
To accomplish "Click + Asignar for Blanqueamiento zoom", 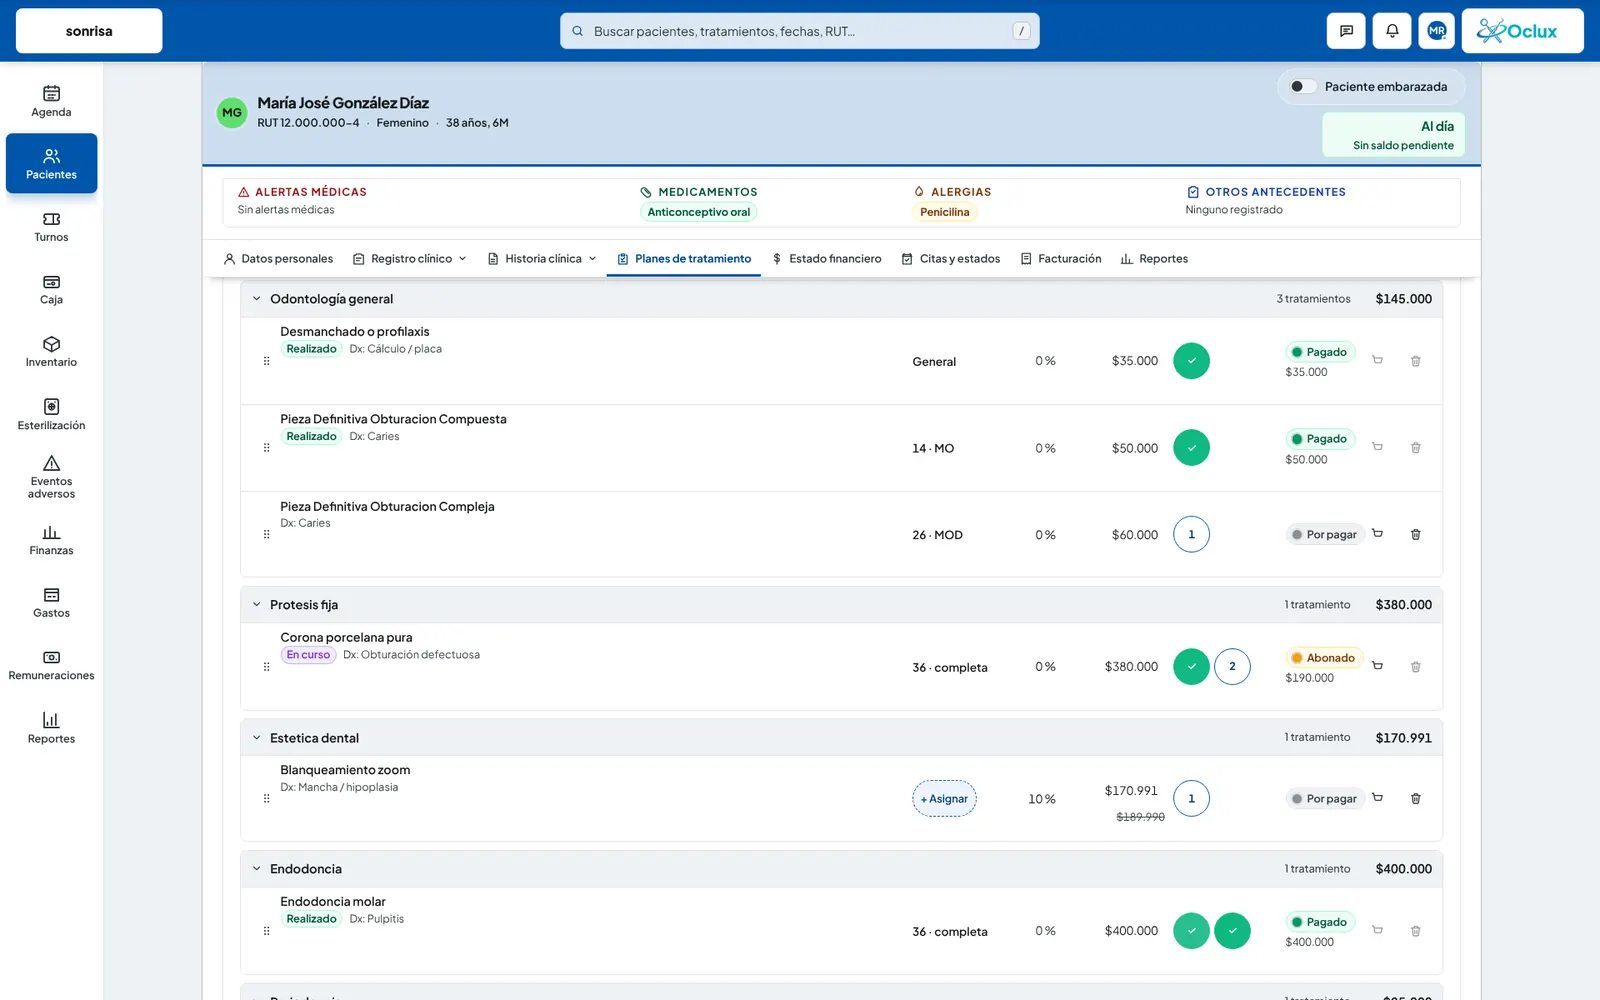I will click(944, 799).
